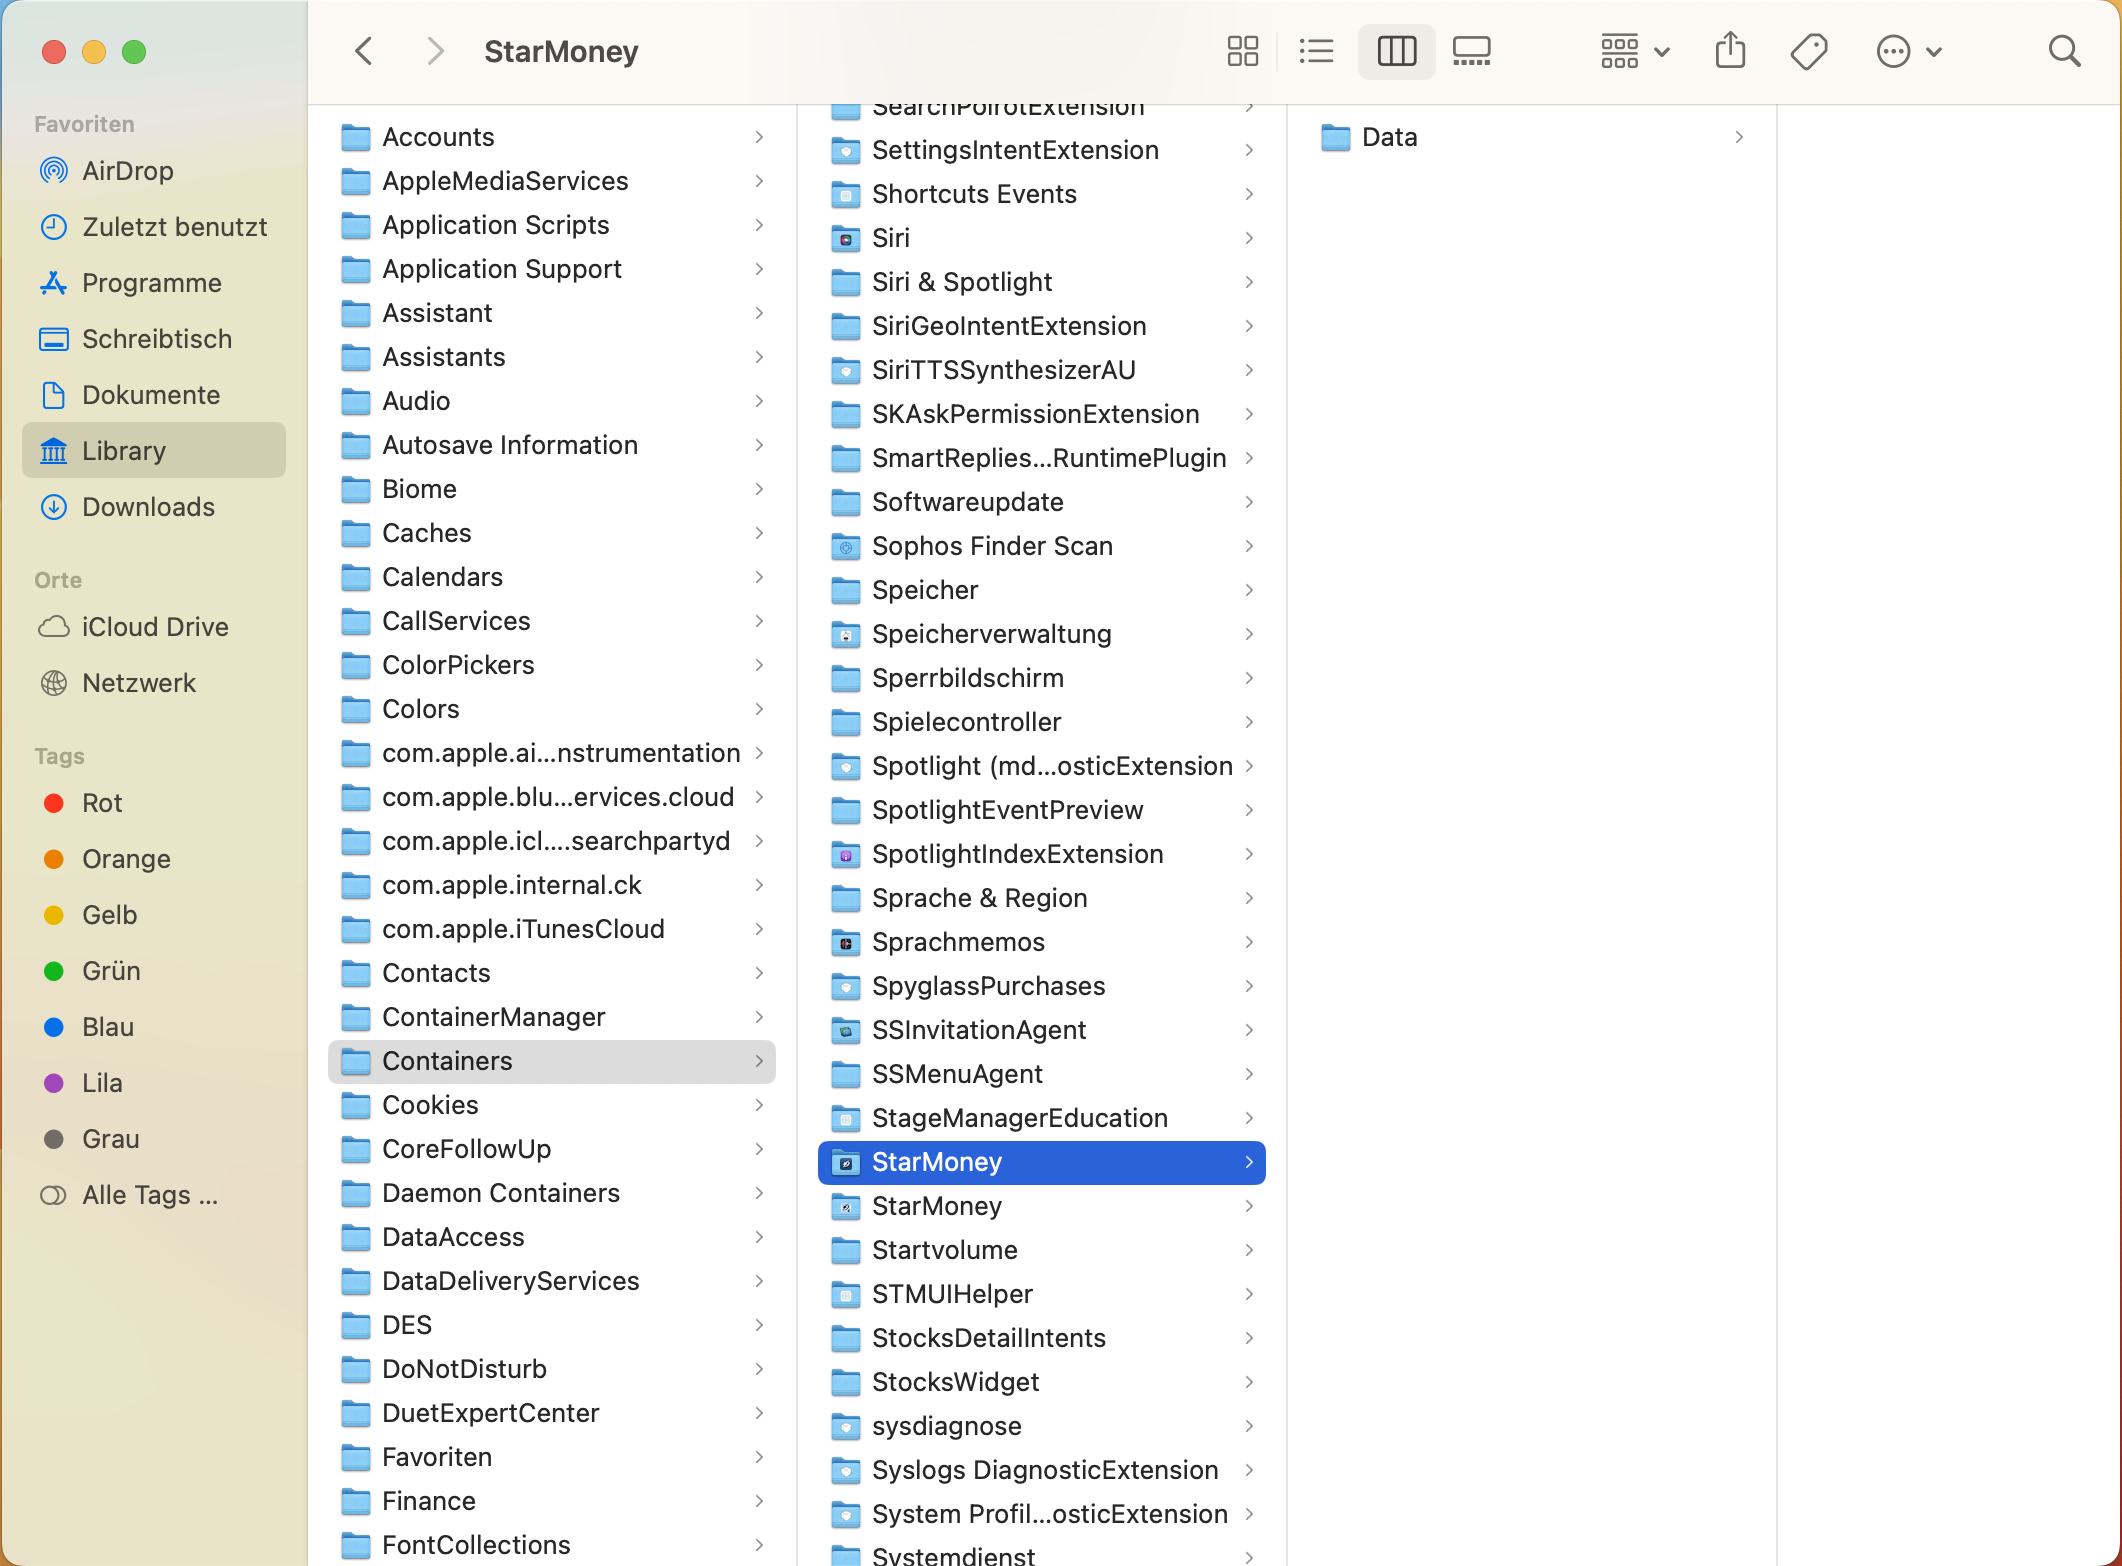Select the Startvolume folder
The image size is (2122, 1566).
pyautogui.click(x=1042, y=1250)
